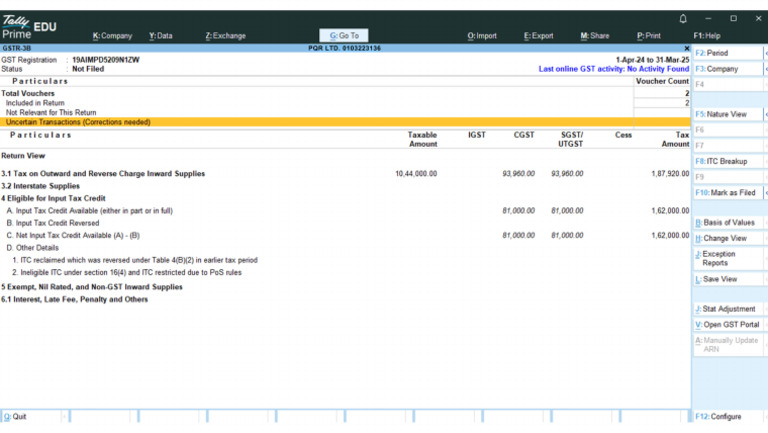Select B. Input Tax Credit Reversed row
This screenshot has width=768, height=433.
point(345,223)
